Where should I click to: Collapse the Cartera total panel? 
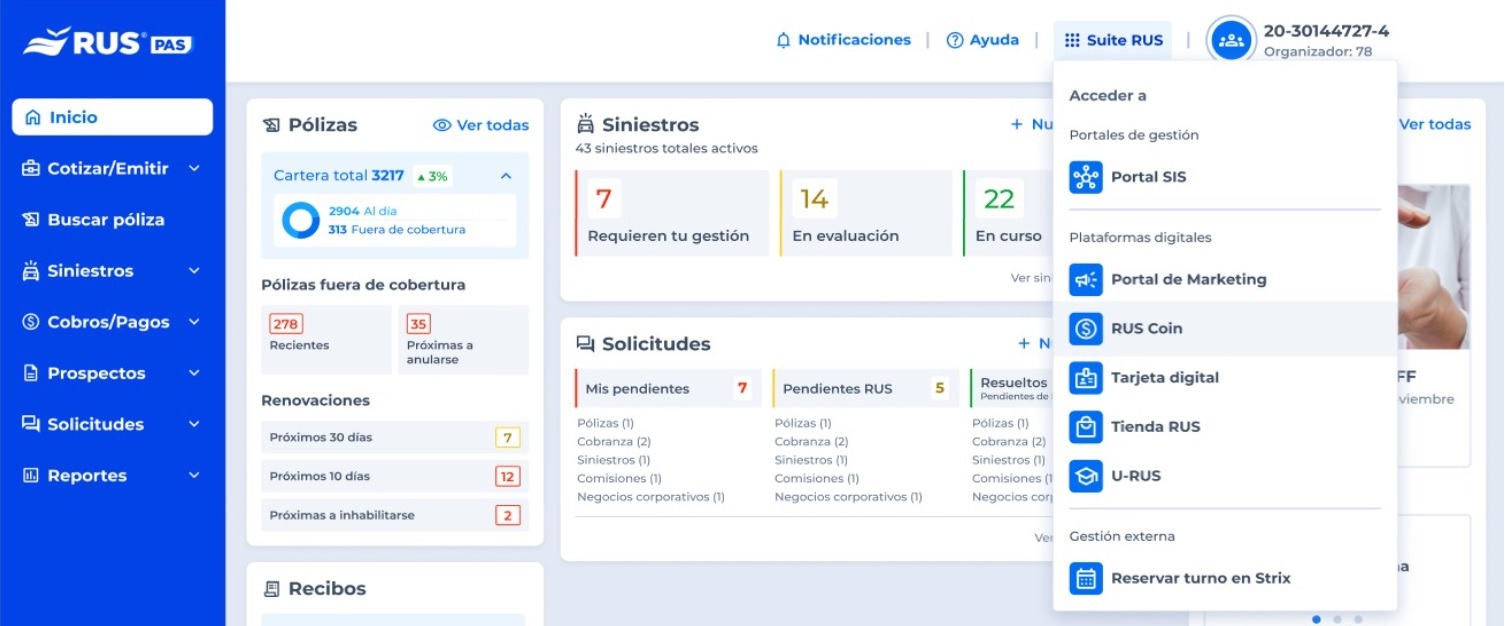(x=506, y=176)
